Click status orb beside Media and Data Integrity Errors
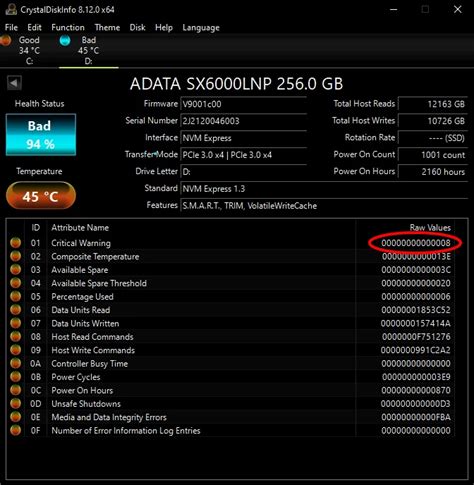 [x=15, y=417]
